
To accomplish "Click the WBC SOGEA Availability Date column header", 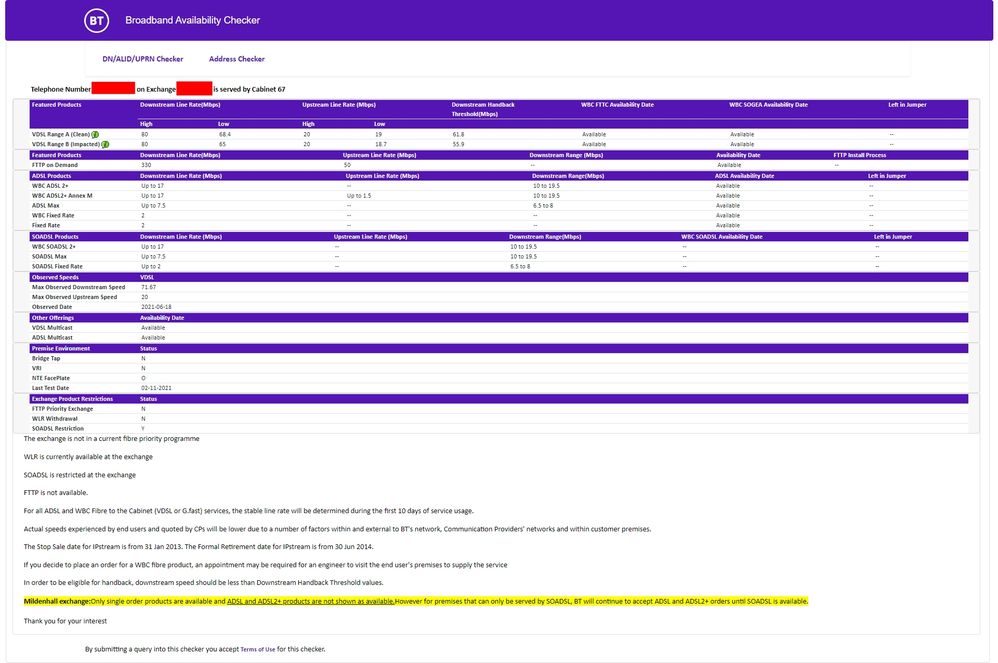I will pyautogui.click(x=768, y=104).
